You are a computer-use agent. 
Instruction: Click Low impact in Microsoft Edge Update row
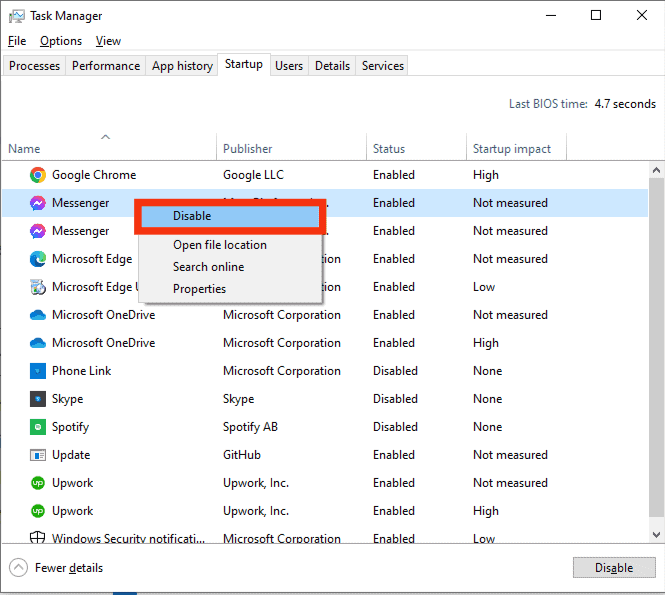coord(484,287)
